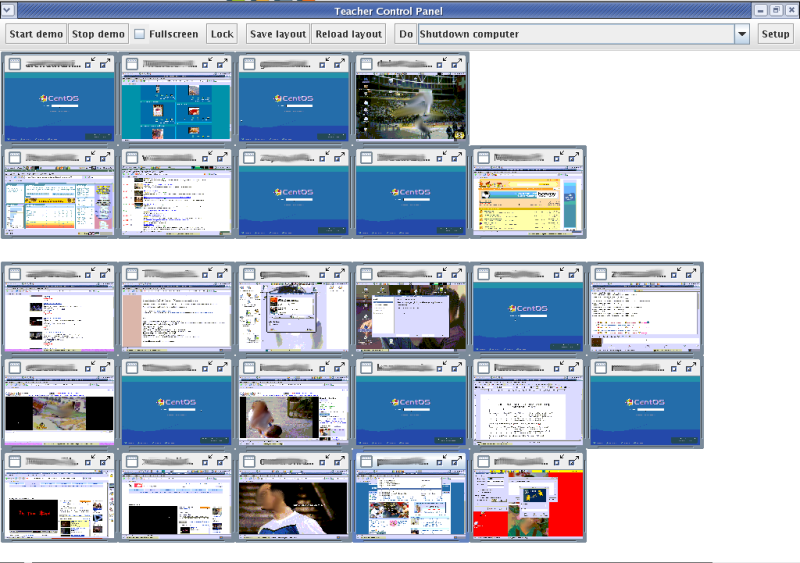The height and width of the screenshot is (563, 800).
Task: Click the Start demo button
Action: (x=36, y=34)
